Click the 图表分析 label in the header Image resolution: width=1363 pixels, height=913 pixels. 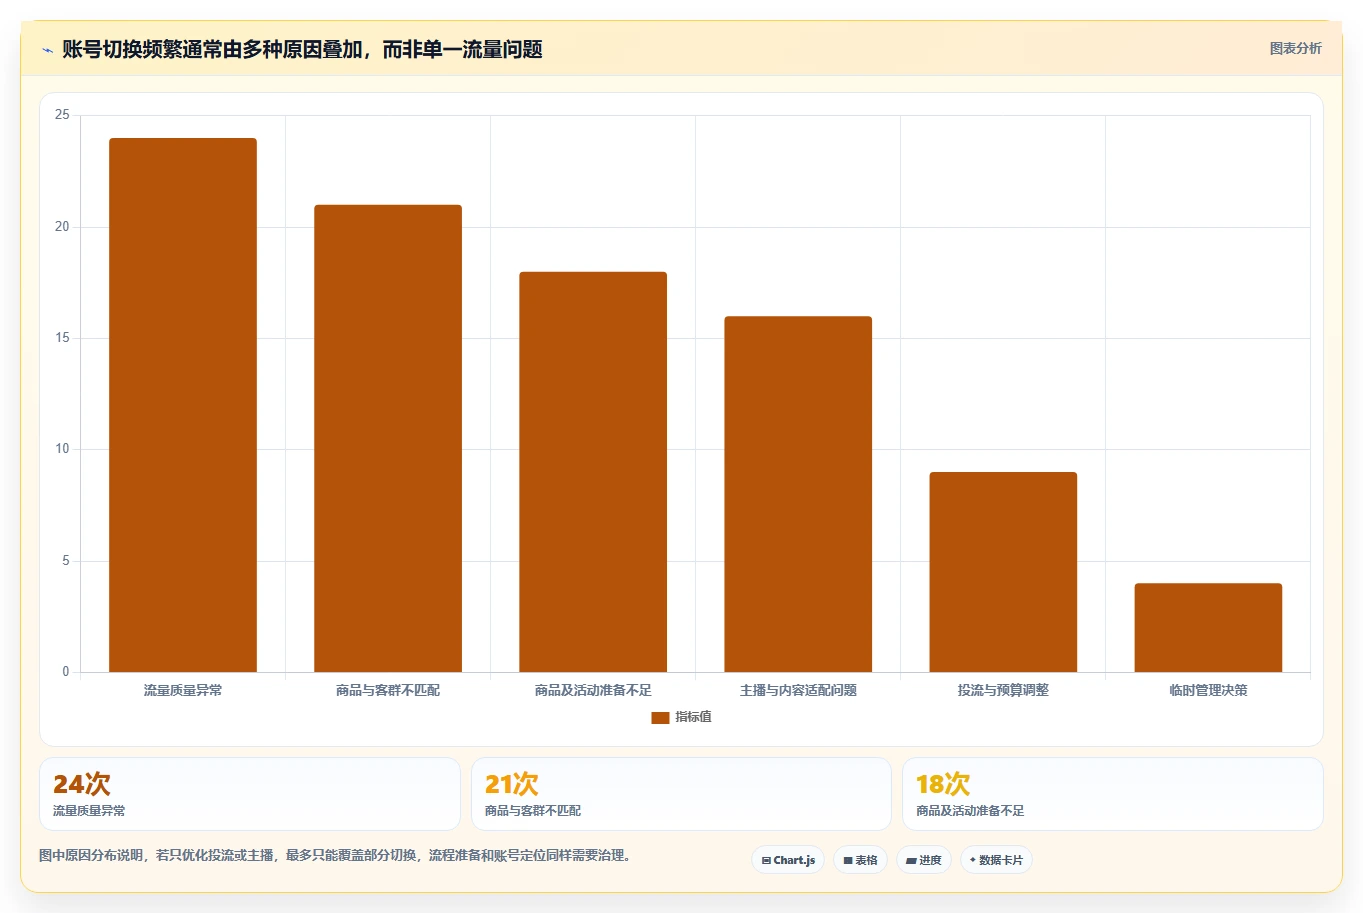tap(1295, 48)
